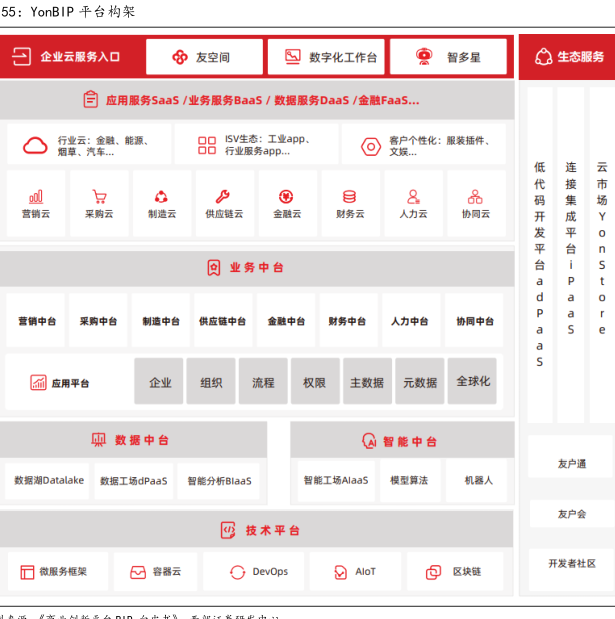
Task: Select the 营销中台 tile
Action: [36, 321]
